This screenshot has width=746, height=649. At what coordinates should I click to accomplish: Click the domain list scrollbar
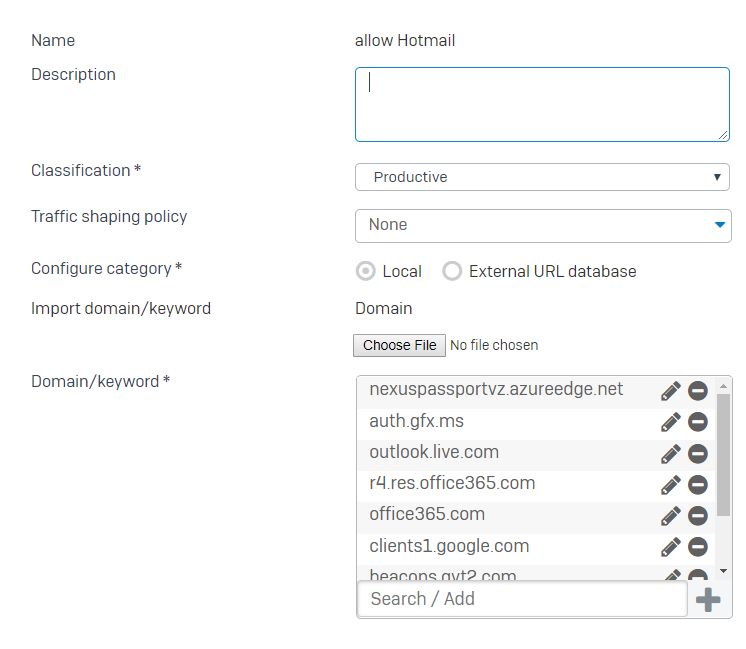click(723, 450)
